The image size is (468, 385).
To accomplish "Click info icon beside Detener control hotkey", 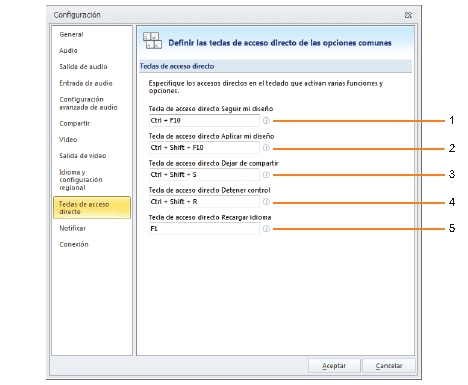I will [x=266, y=202].
